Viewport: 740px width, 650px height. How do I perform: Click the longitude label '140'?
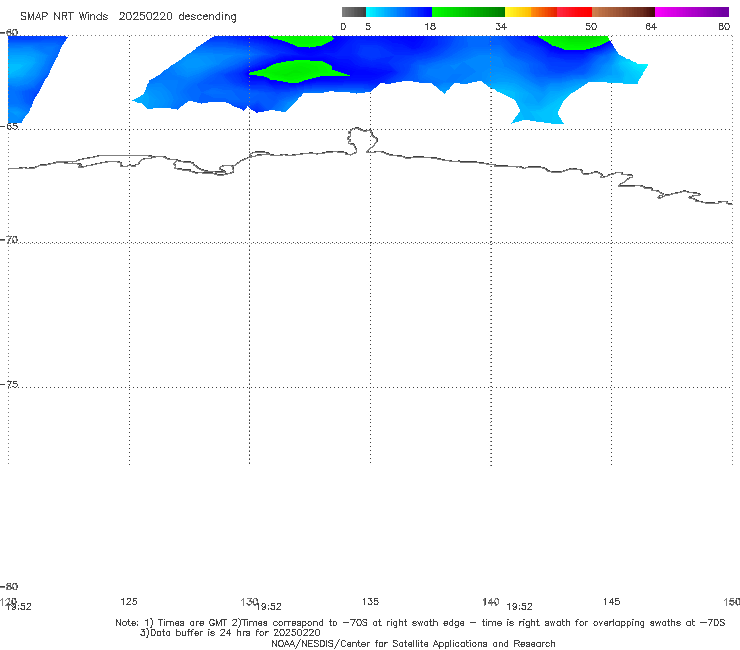point(491,601)
